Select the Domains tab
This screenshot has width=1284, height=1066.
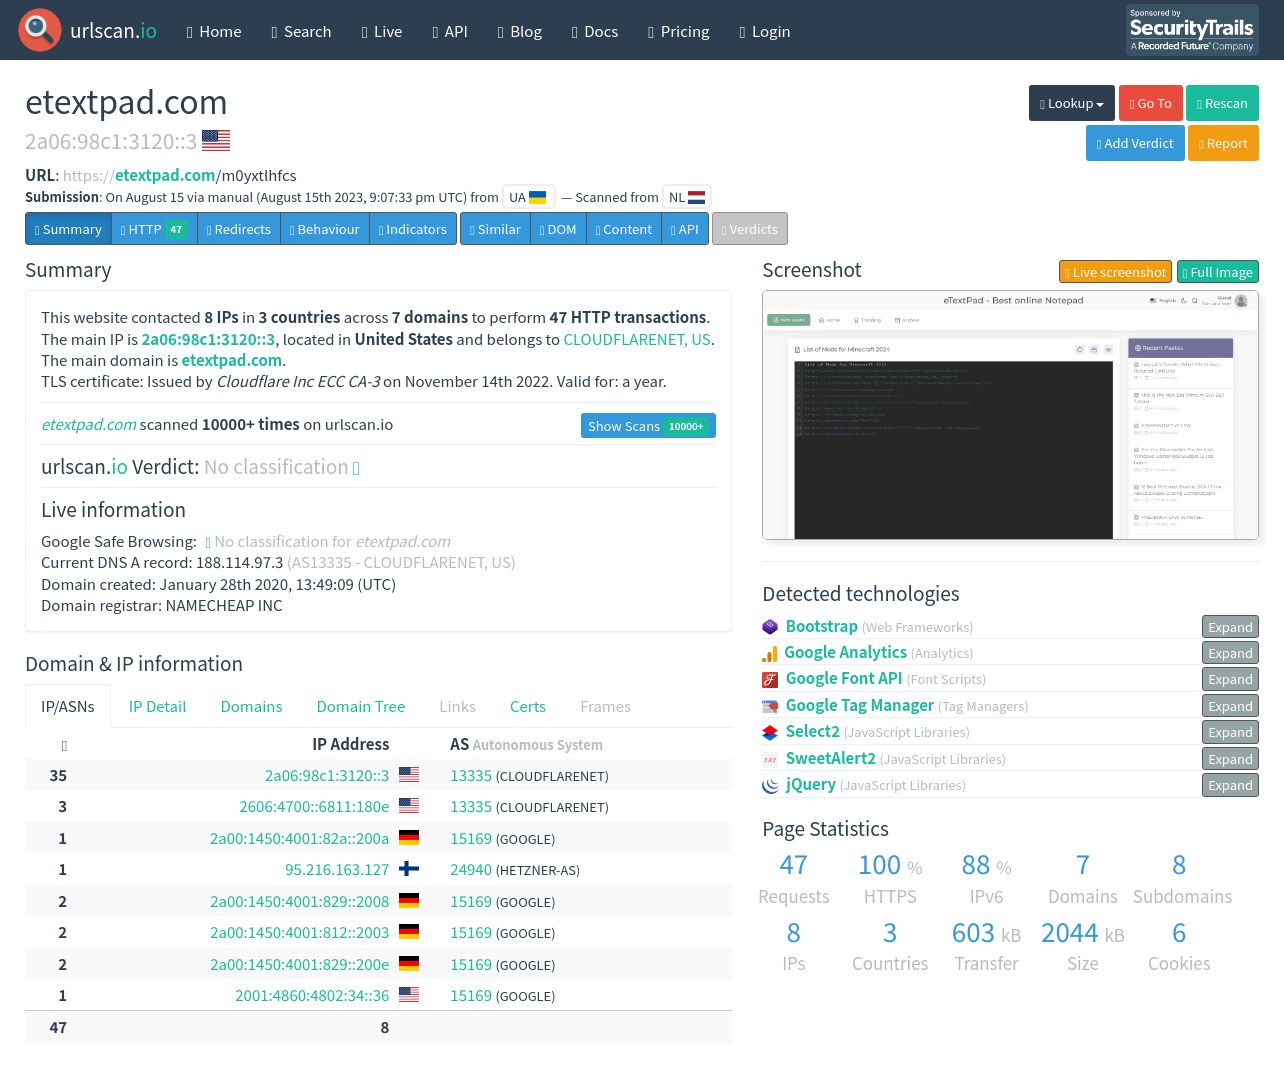[x=251, y=706]
